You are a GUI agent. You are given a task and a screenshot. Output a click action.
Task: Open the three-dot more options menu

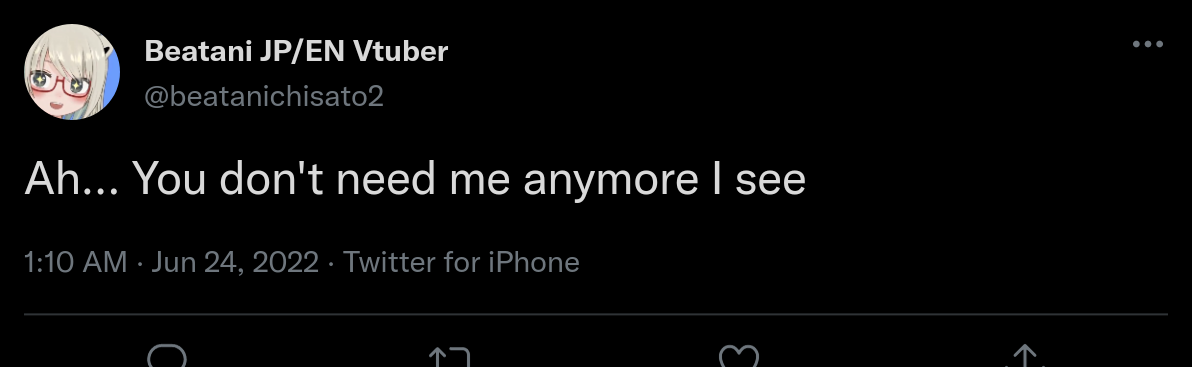pyautogui.click(x=1148, y=44)
